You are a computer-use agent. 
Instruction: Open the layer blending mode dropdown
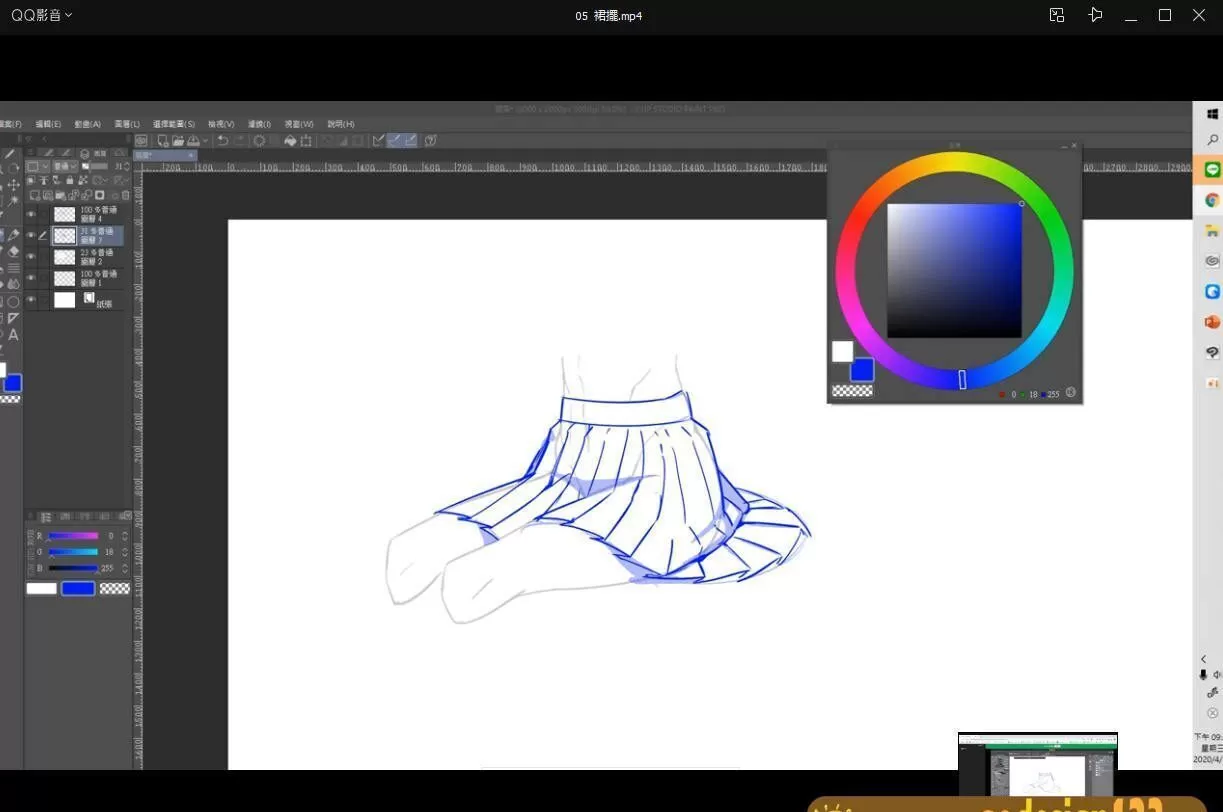66,166
